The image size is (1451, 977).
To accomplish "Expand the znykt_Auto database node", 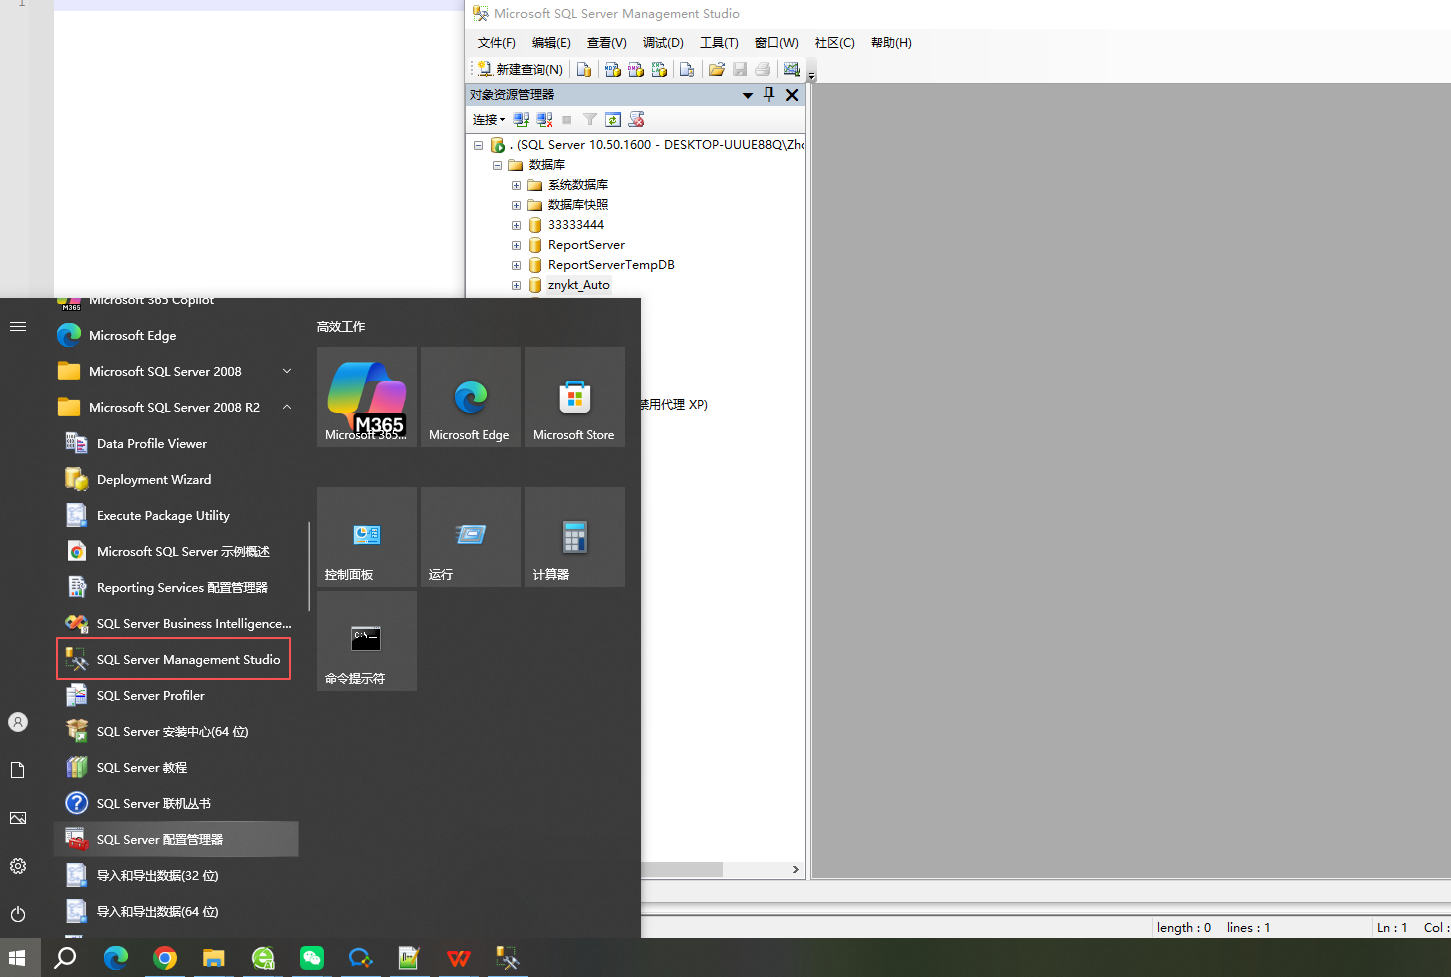I will [x=516, y=285].
